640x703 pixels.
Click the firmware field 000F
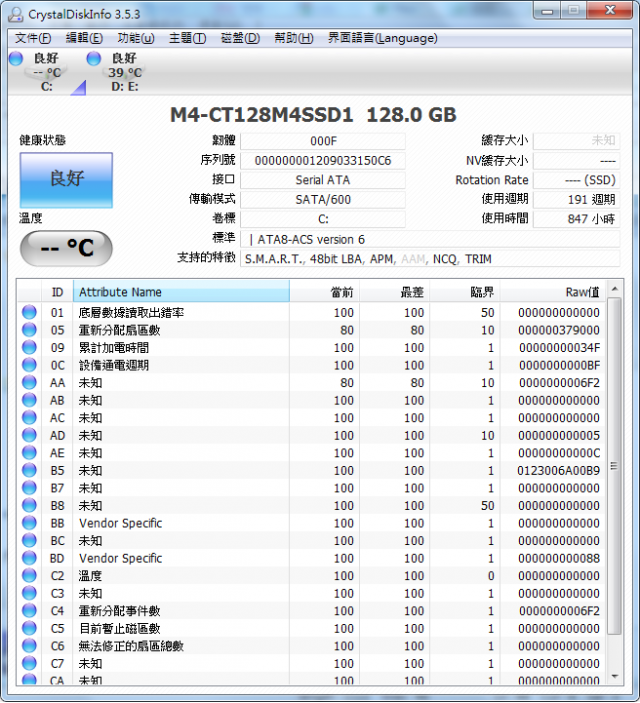tap(323, 141)
